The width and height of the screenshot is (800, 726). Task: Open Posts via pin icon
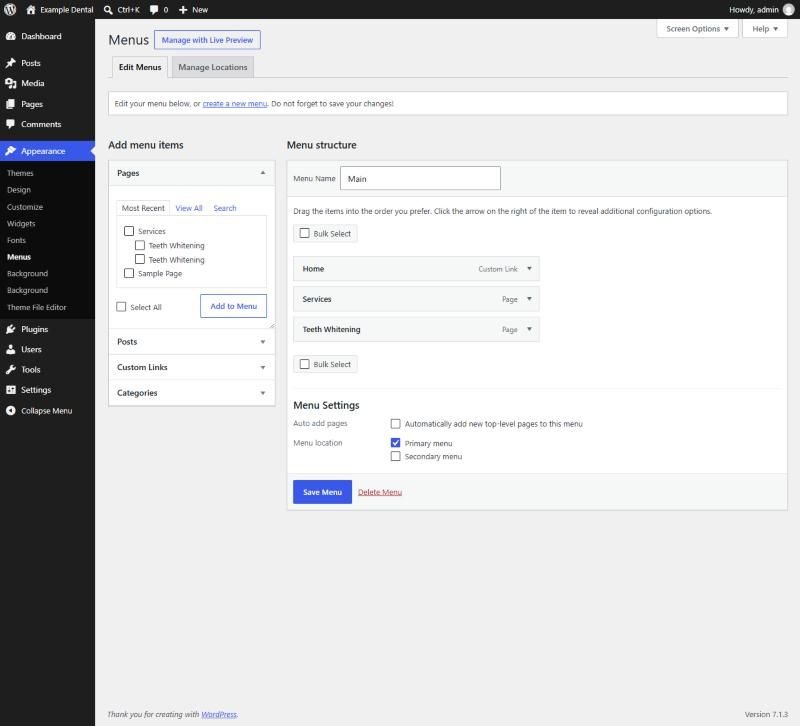tap(11, 63)
